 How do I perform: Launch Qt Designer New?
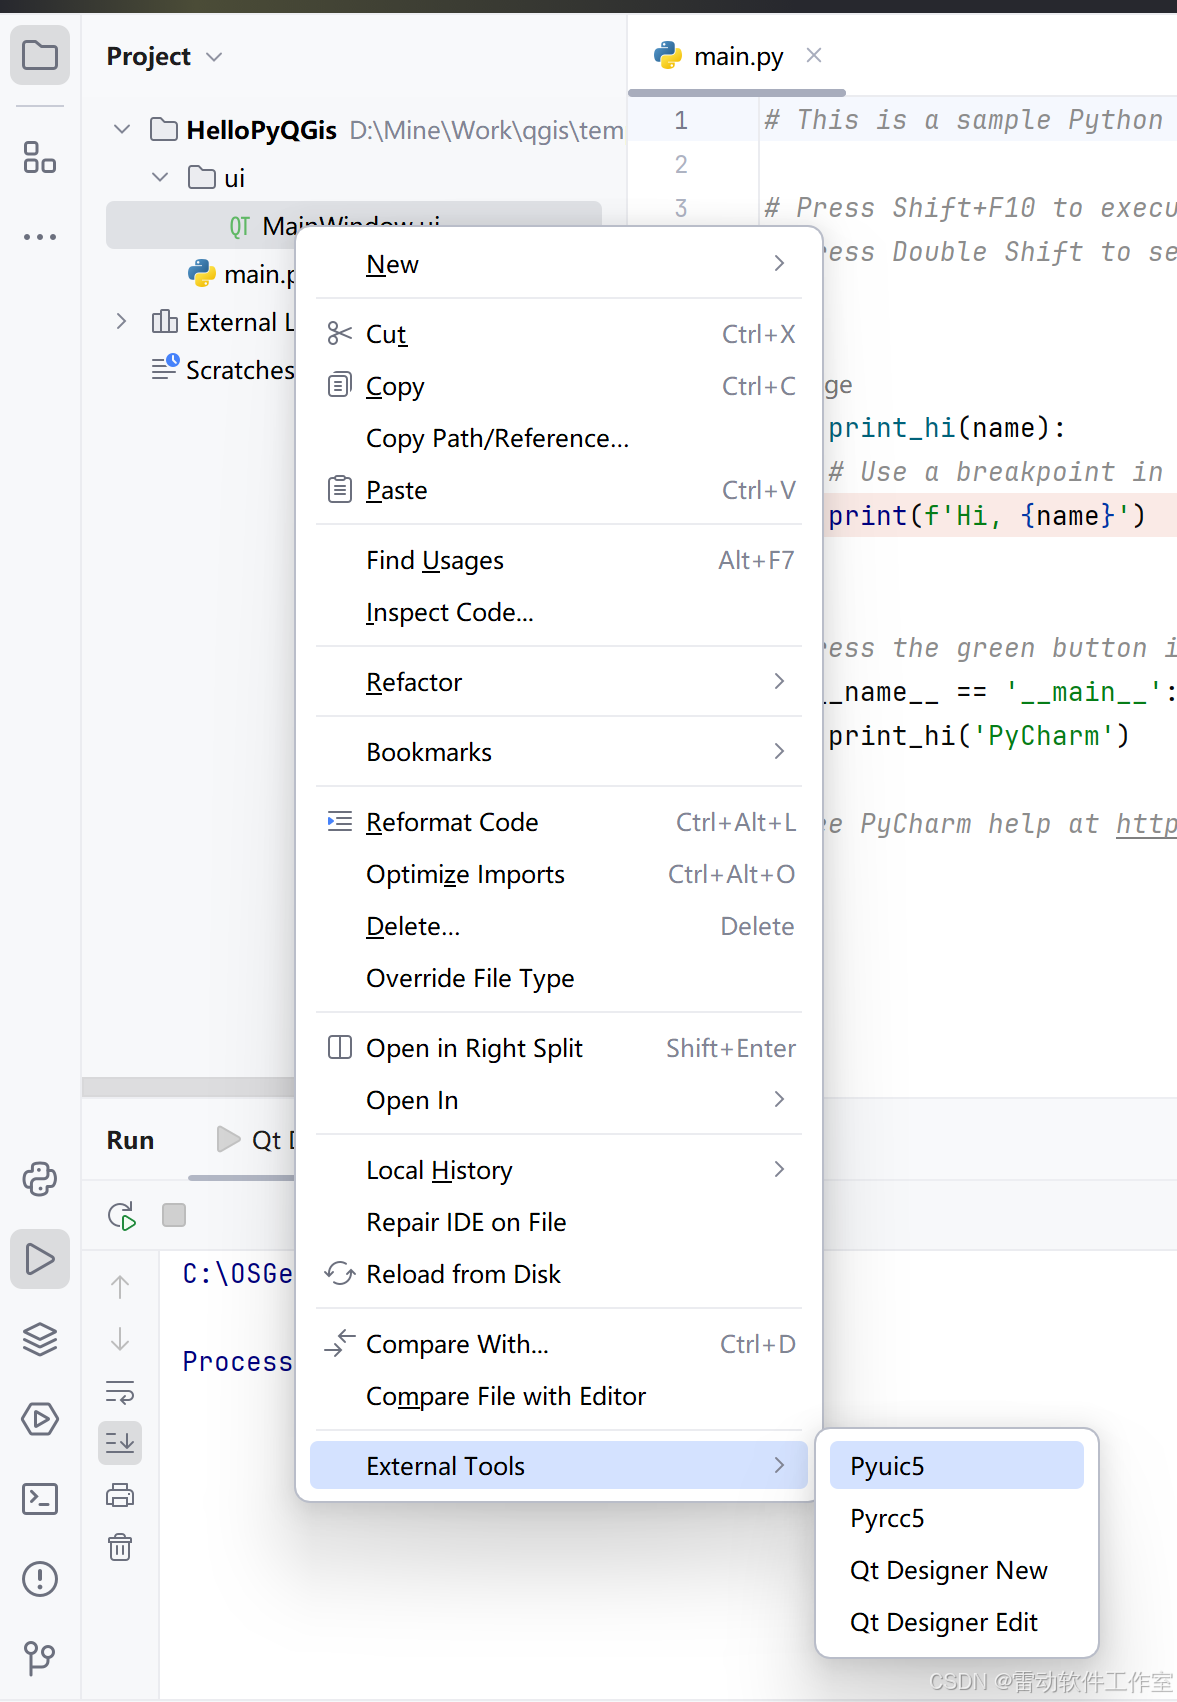957,1570
